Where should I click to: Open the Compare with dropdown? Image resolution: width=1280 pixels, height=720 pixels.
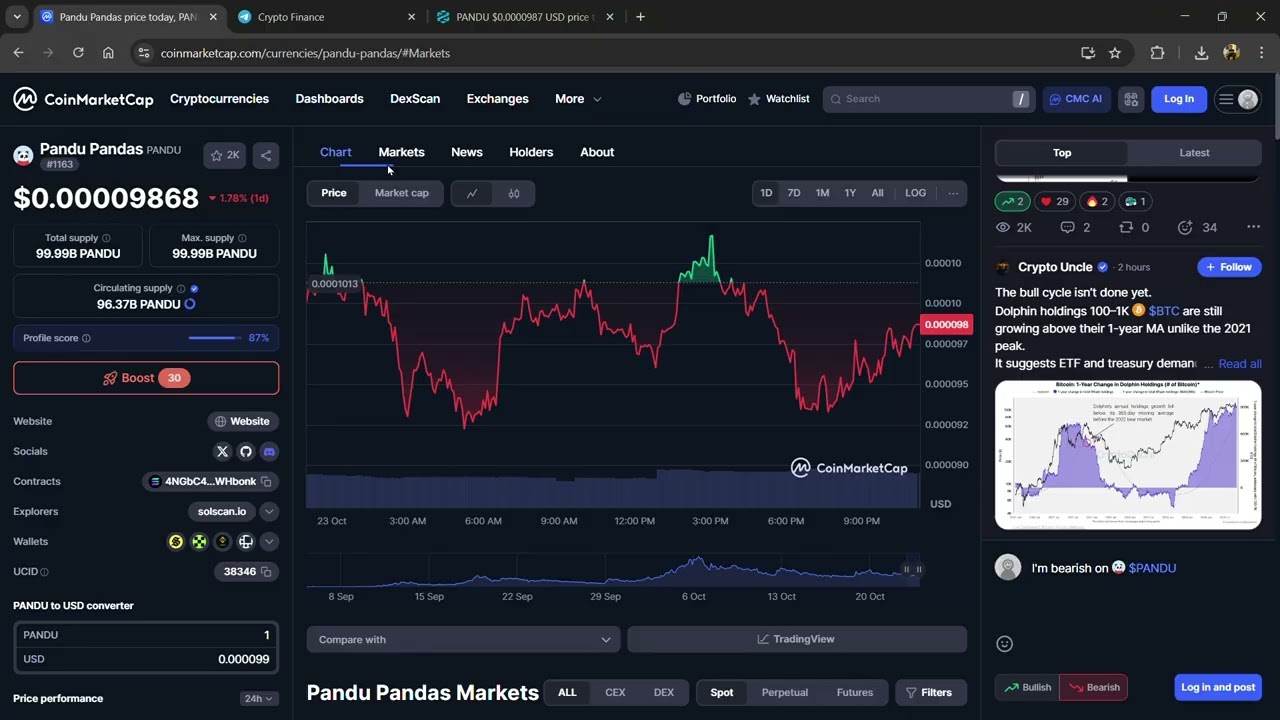(x=463, y=640)
